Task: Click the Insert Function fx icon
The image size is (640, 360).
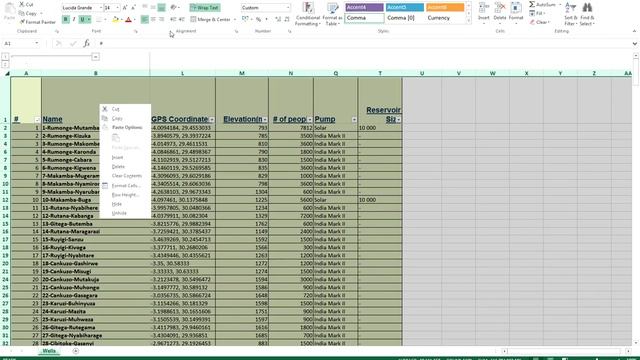Action: 87,43
